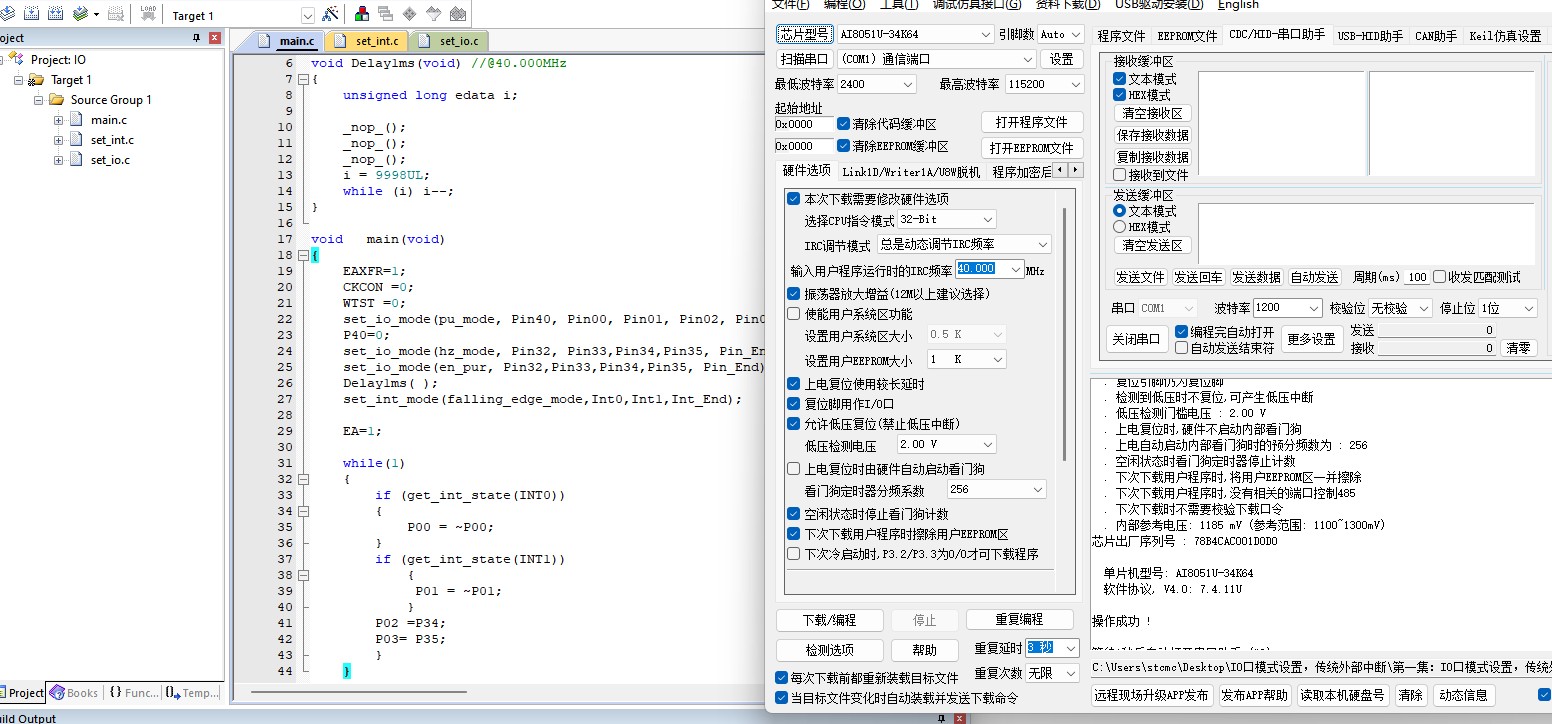1552x724 pixels.
Task: Switch to set_int.c editor tab
Action: click(367, 41)
